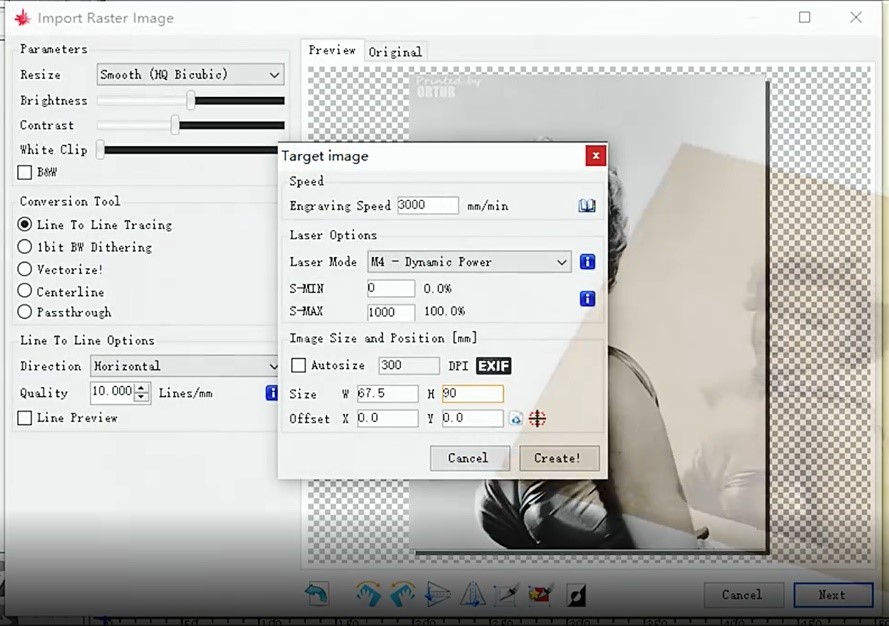Click the Create! button
Image resolution: width=889 pixels, height=626 pixels.
coord(558,458)
